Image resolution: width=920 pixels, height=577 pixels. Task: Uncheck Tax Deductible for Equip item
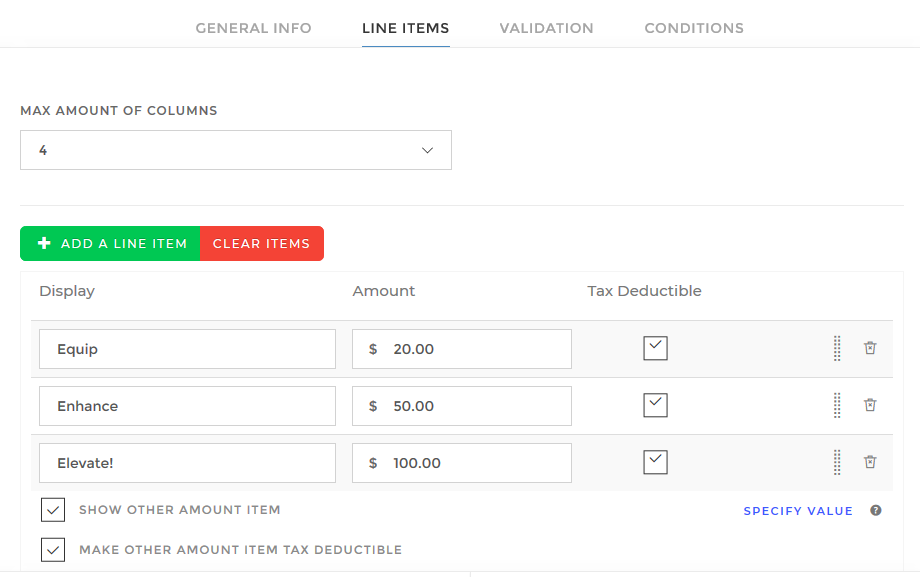coord(655,348)
